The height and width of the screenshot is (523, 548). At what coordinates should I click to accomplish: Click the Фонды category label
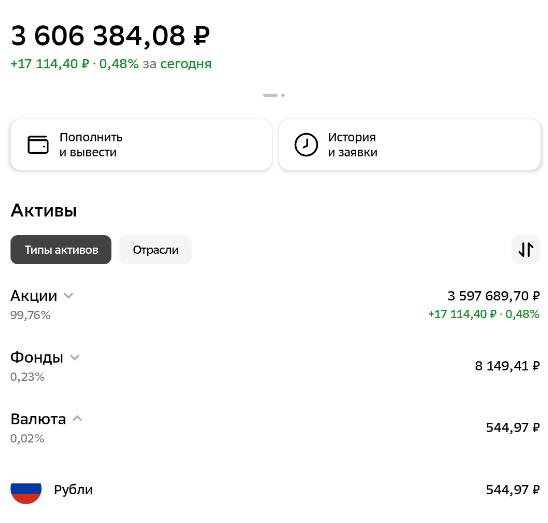point(37,358)
